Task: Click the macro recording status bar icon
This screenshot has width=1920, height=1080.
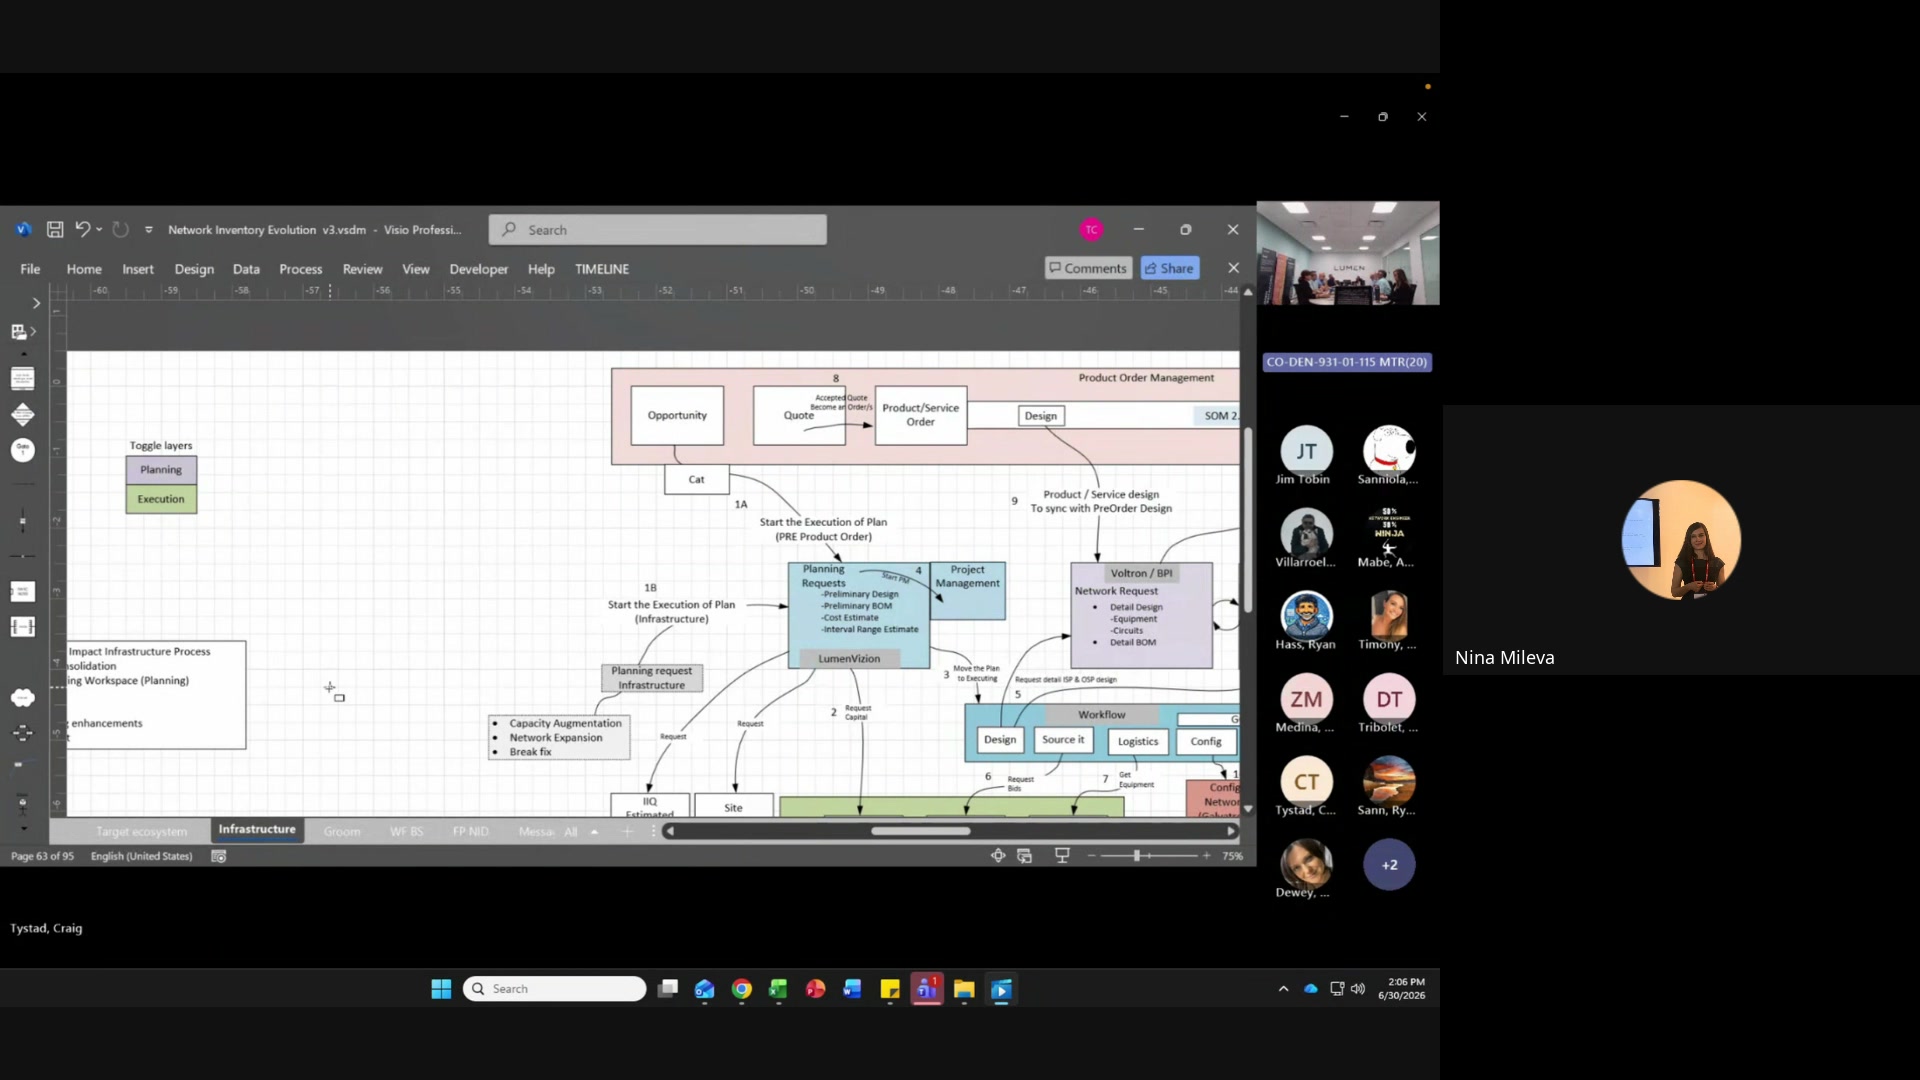Action: tap(219, 856)
